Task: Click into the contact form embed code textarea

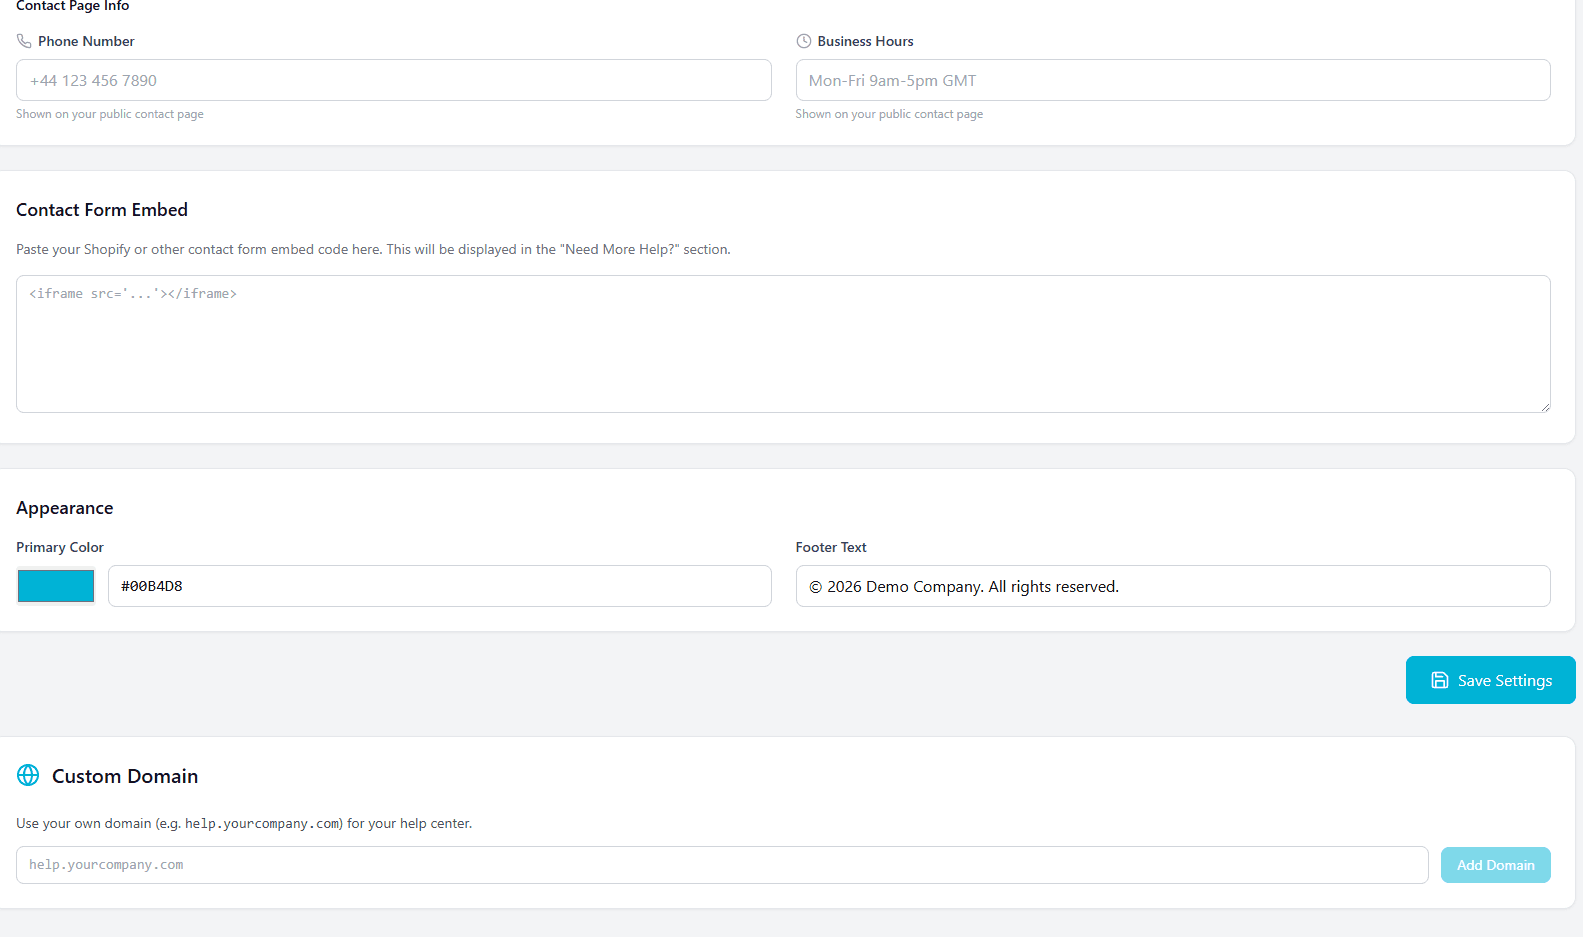Action: 782,343
